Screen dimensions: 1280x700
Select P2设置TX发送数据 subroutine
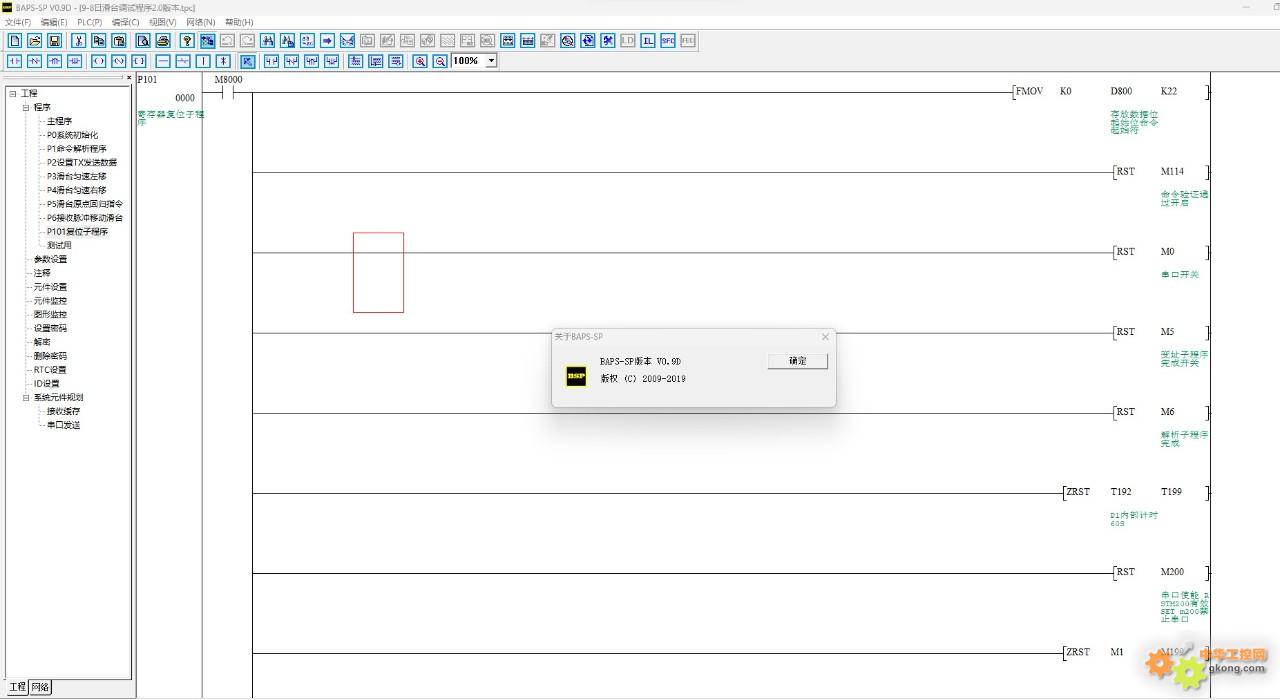point(81,162)
